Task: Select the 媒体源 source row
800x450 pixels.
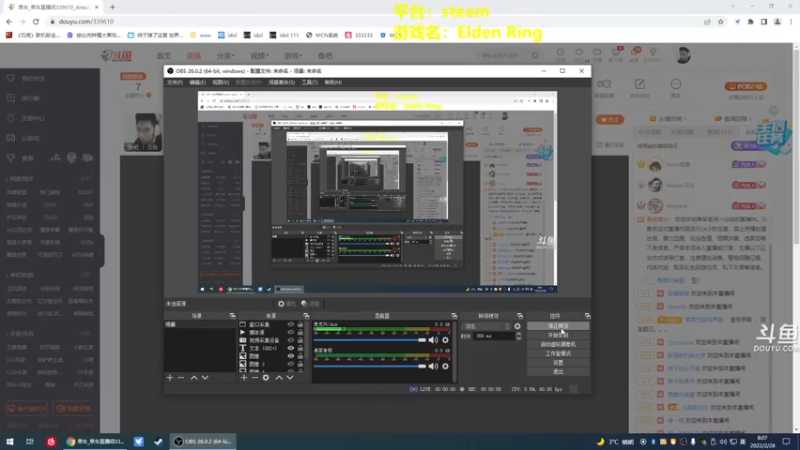Action: click(x=271, y=332)
